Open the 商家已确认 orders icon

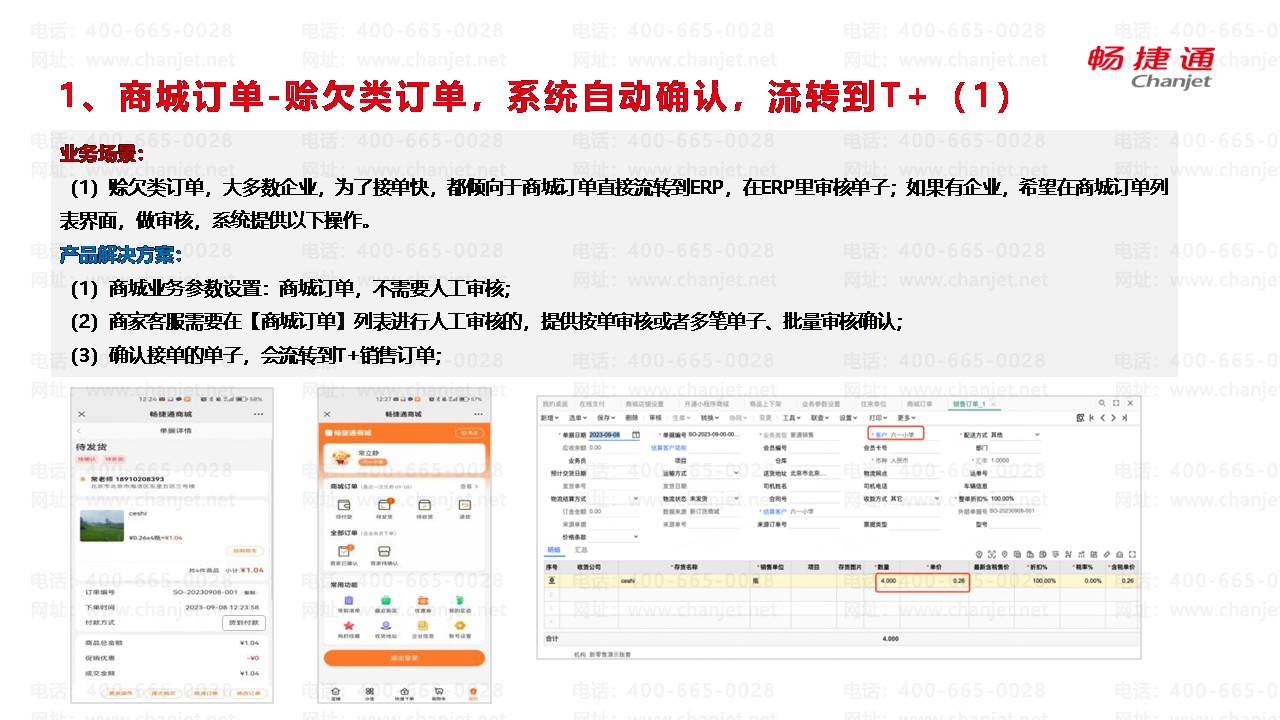coord(345,553)
